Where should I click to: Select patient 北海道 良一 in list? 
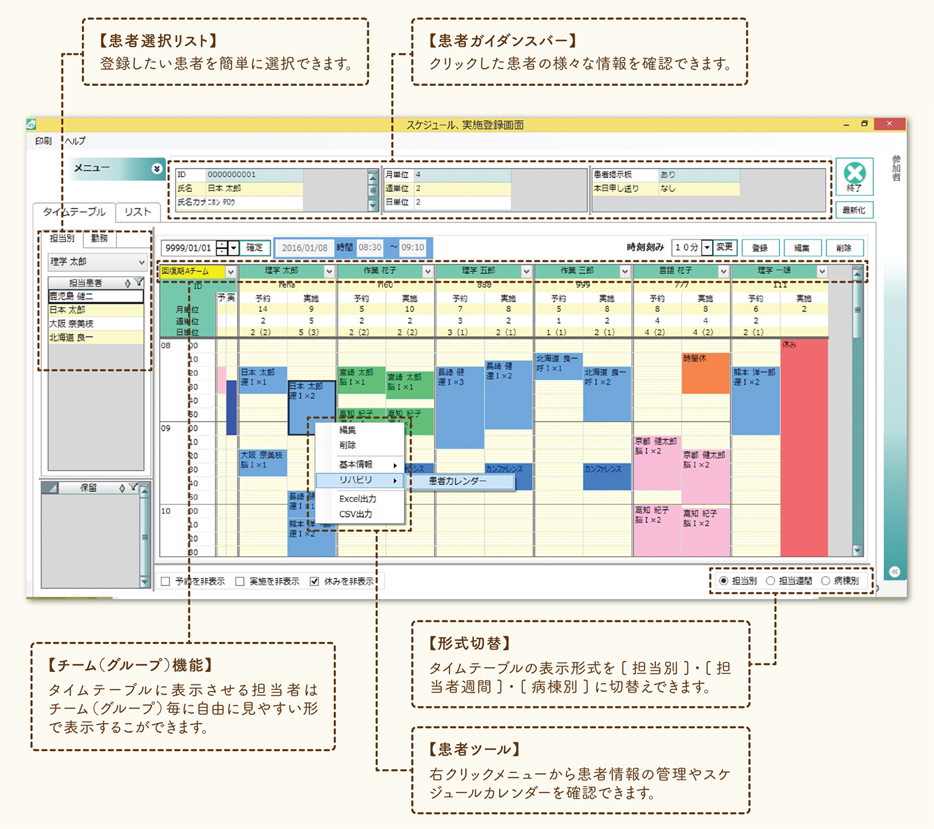(x=96, y=337)
